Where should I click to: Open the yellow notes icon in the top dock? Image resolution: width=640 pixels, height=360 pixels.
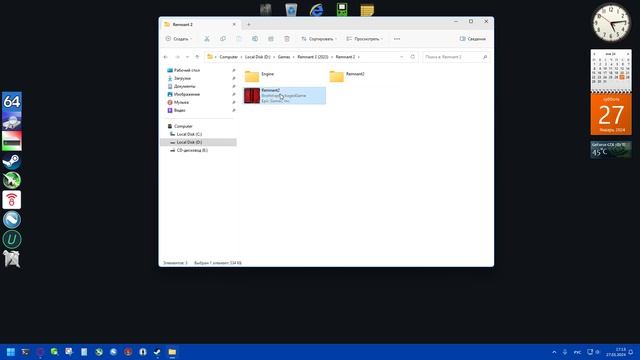click(367, 9)
